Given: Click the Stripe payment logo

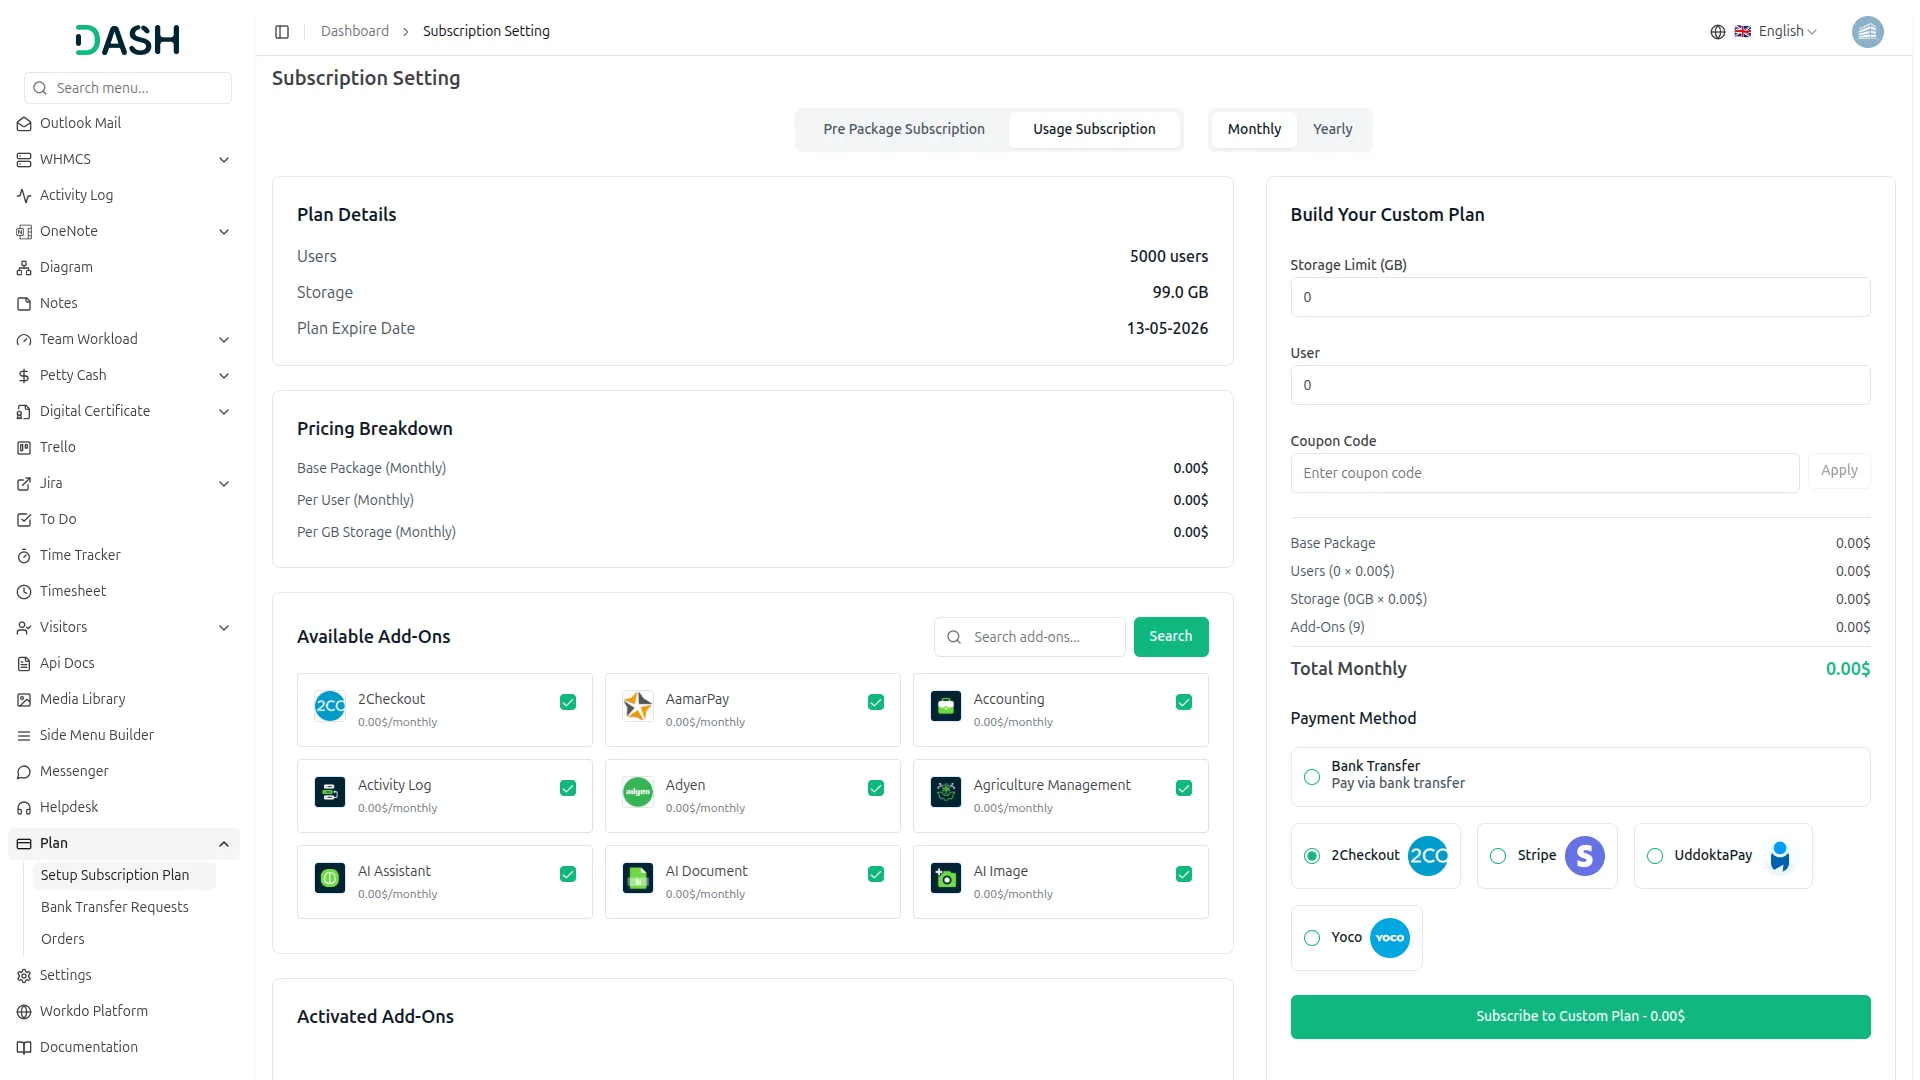Looking at the screenshot, I should coord(1584,856).
